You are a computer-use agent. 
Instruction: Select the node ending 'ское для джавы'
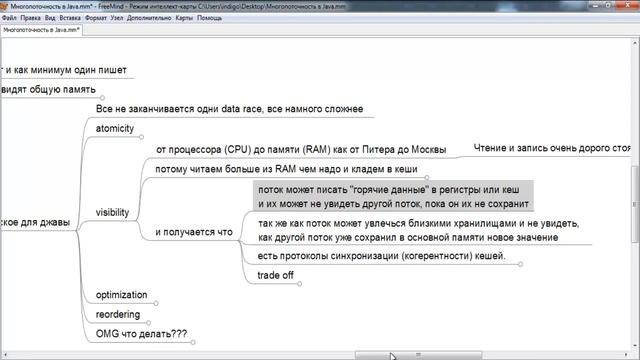point(36,222)
